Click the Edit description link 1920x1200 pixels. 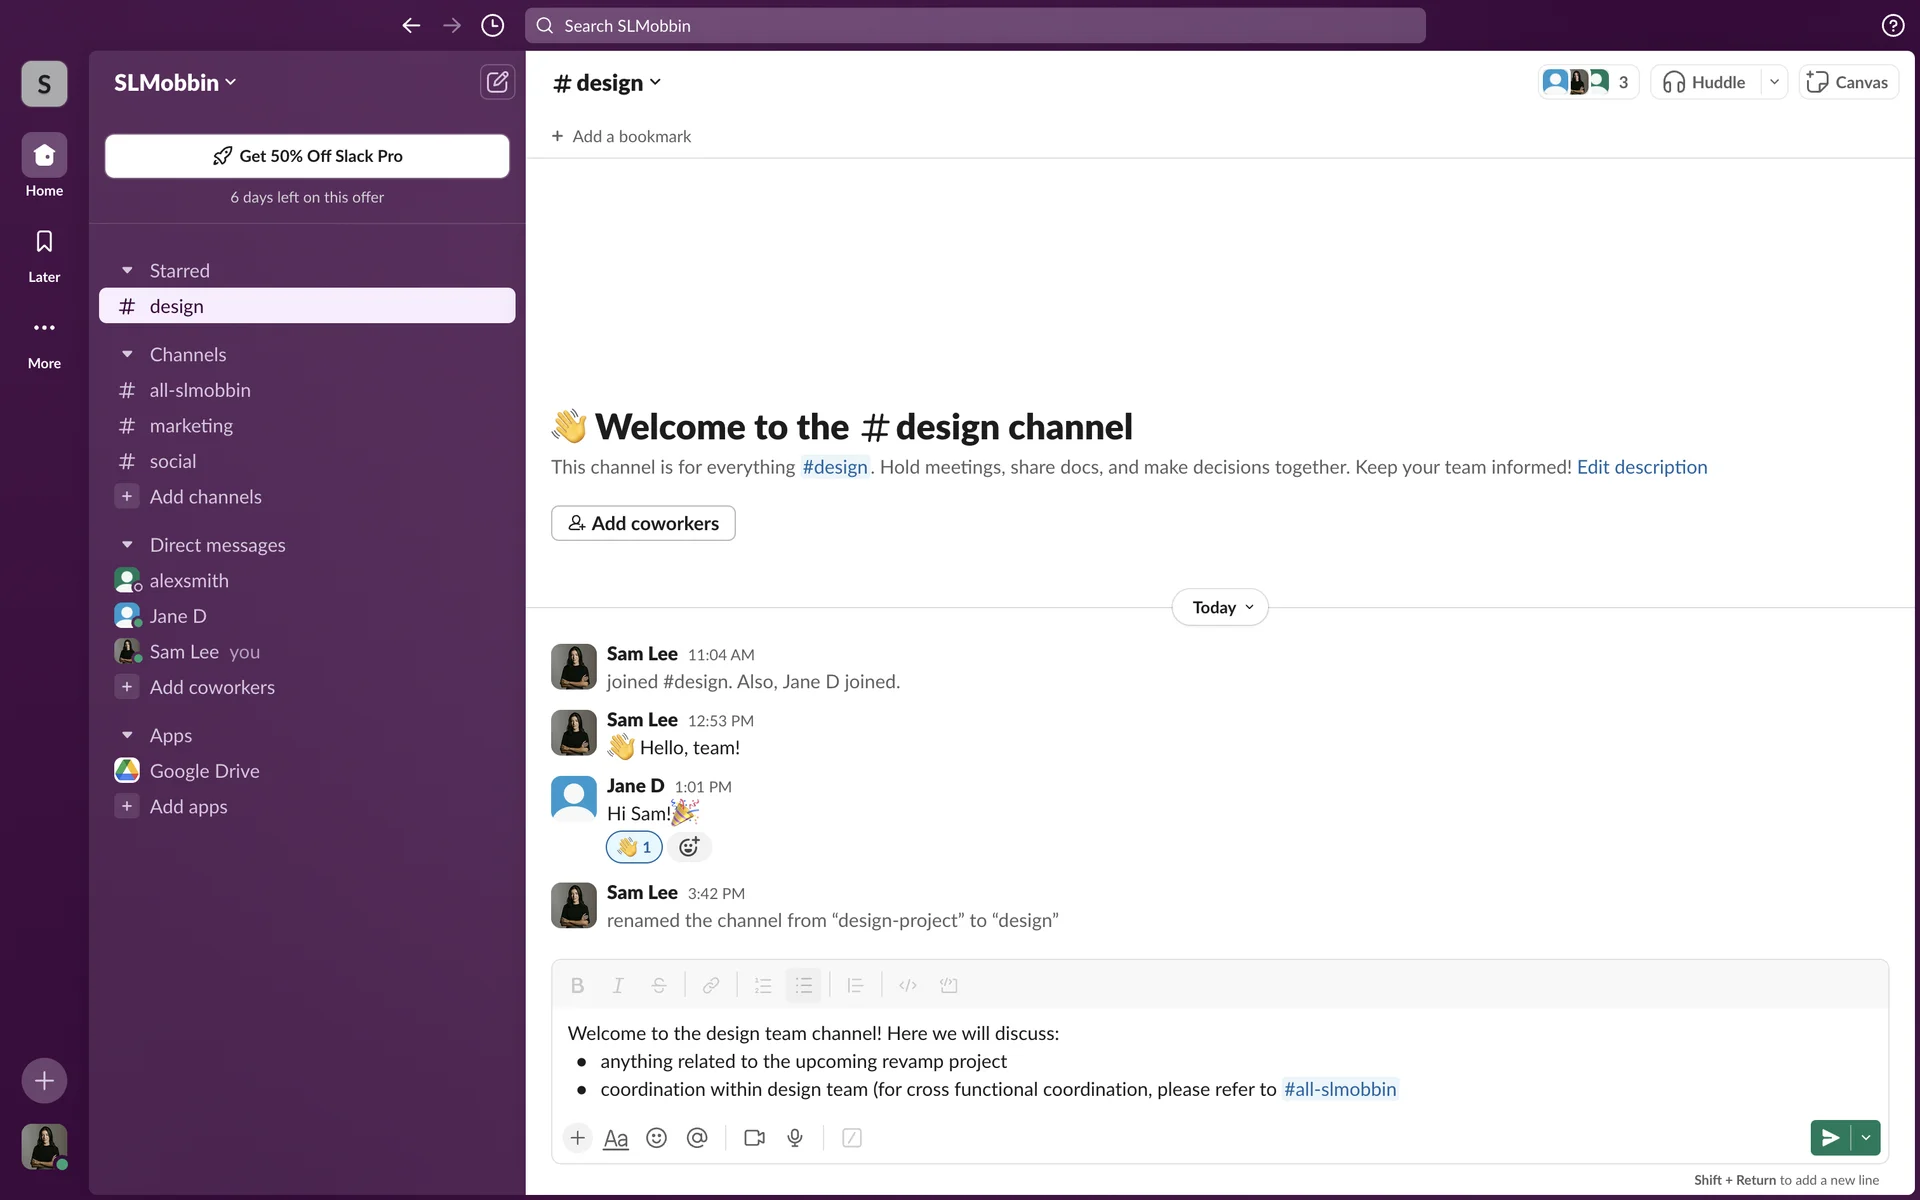pos(1642,467)
